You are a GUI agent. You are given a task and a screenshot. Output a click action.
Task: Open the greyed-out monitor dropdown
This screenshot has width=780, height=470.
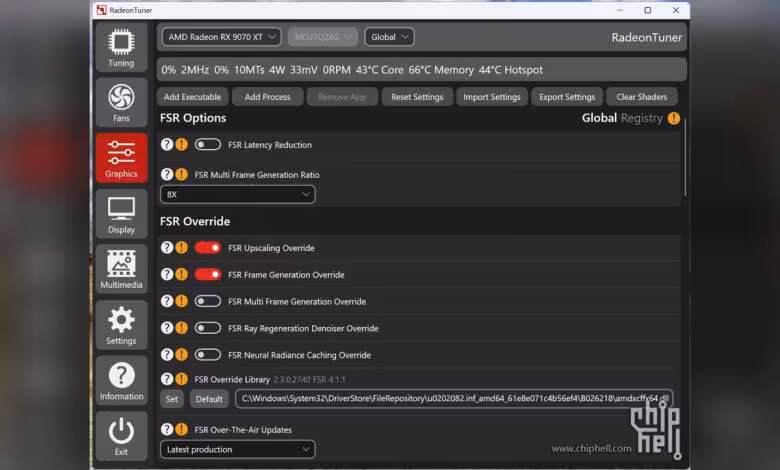[323, 37]
